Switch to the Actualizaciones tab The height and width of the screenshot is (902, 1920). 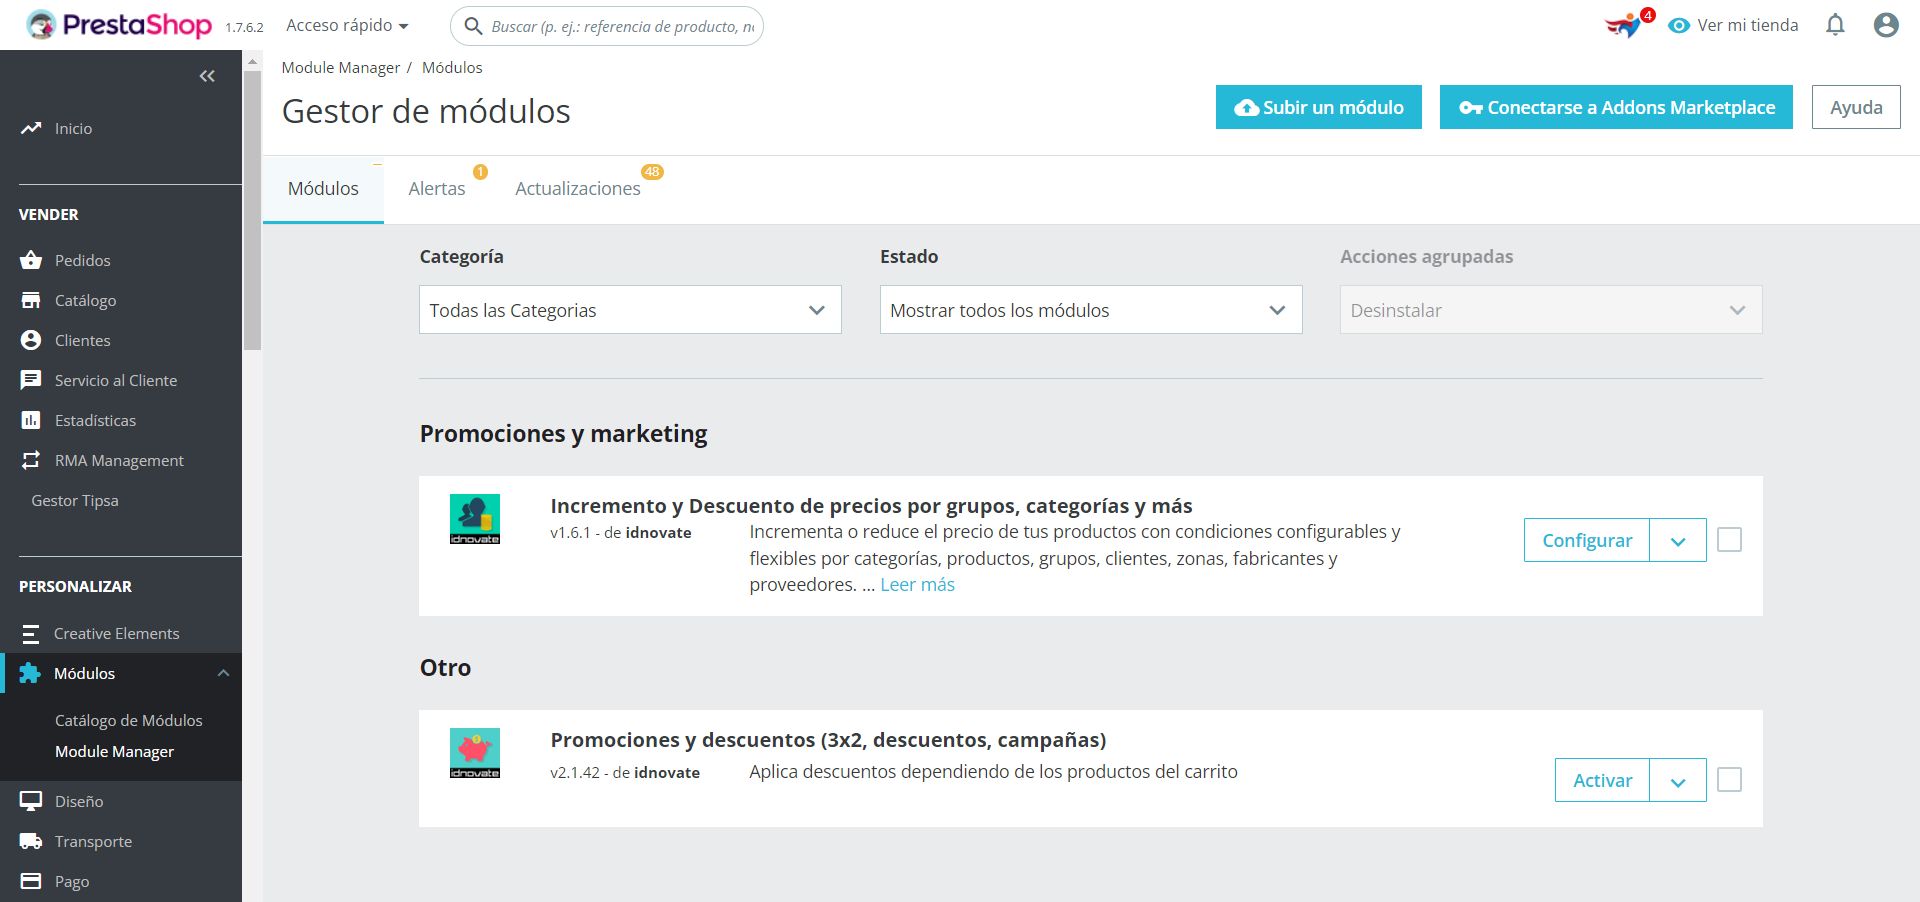(577, 189)
